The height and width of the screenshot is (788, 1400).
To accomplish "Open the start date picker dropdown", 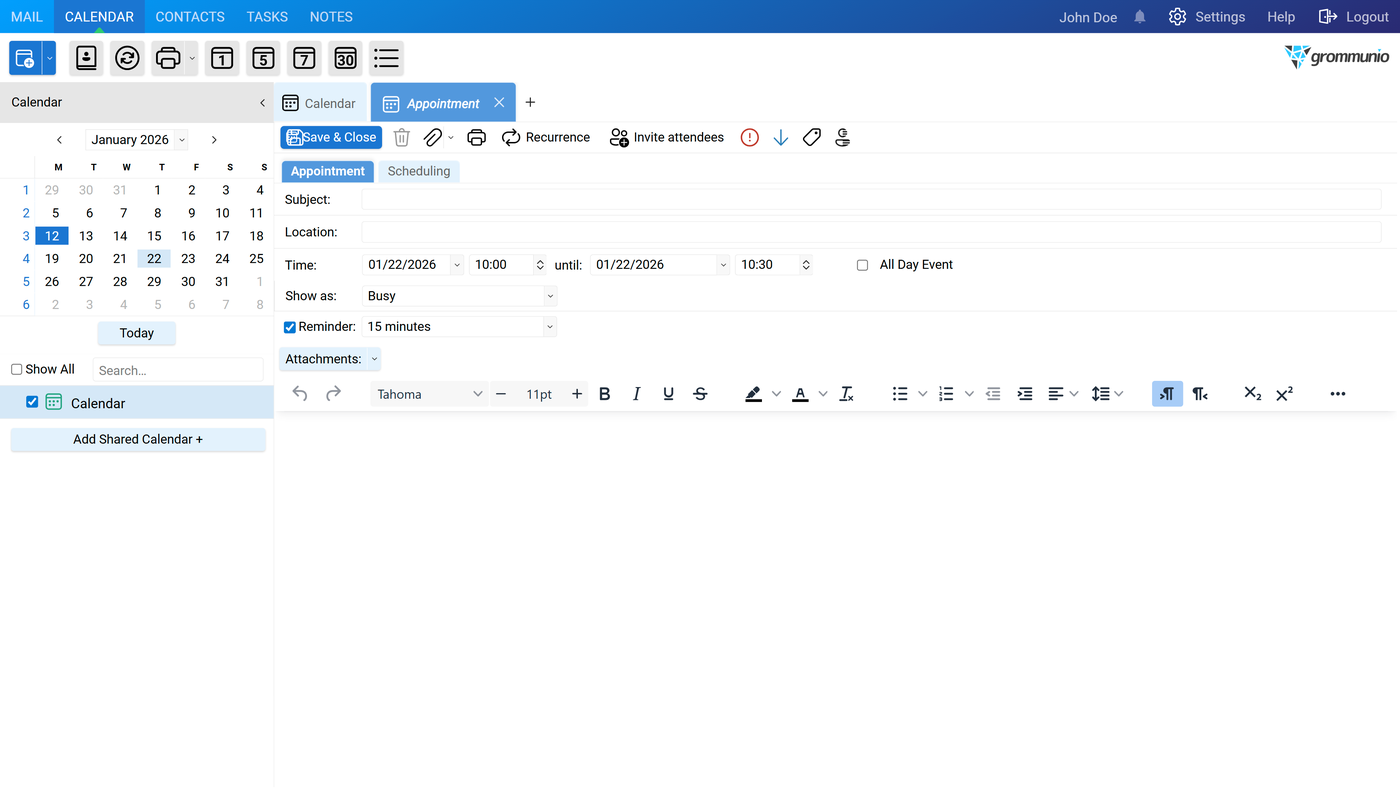I will click(457, 265).
